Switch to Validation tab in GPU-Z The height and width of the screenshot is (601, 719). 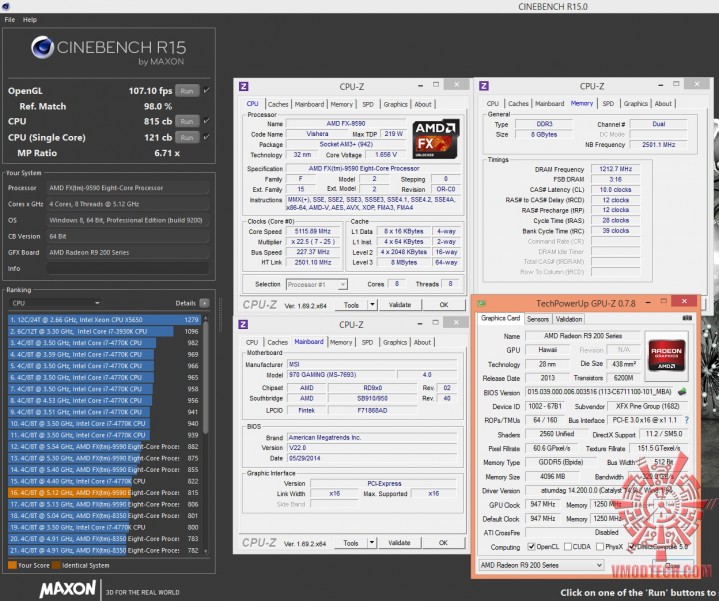pos(569,319)
